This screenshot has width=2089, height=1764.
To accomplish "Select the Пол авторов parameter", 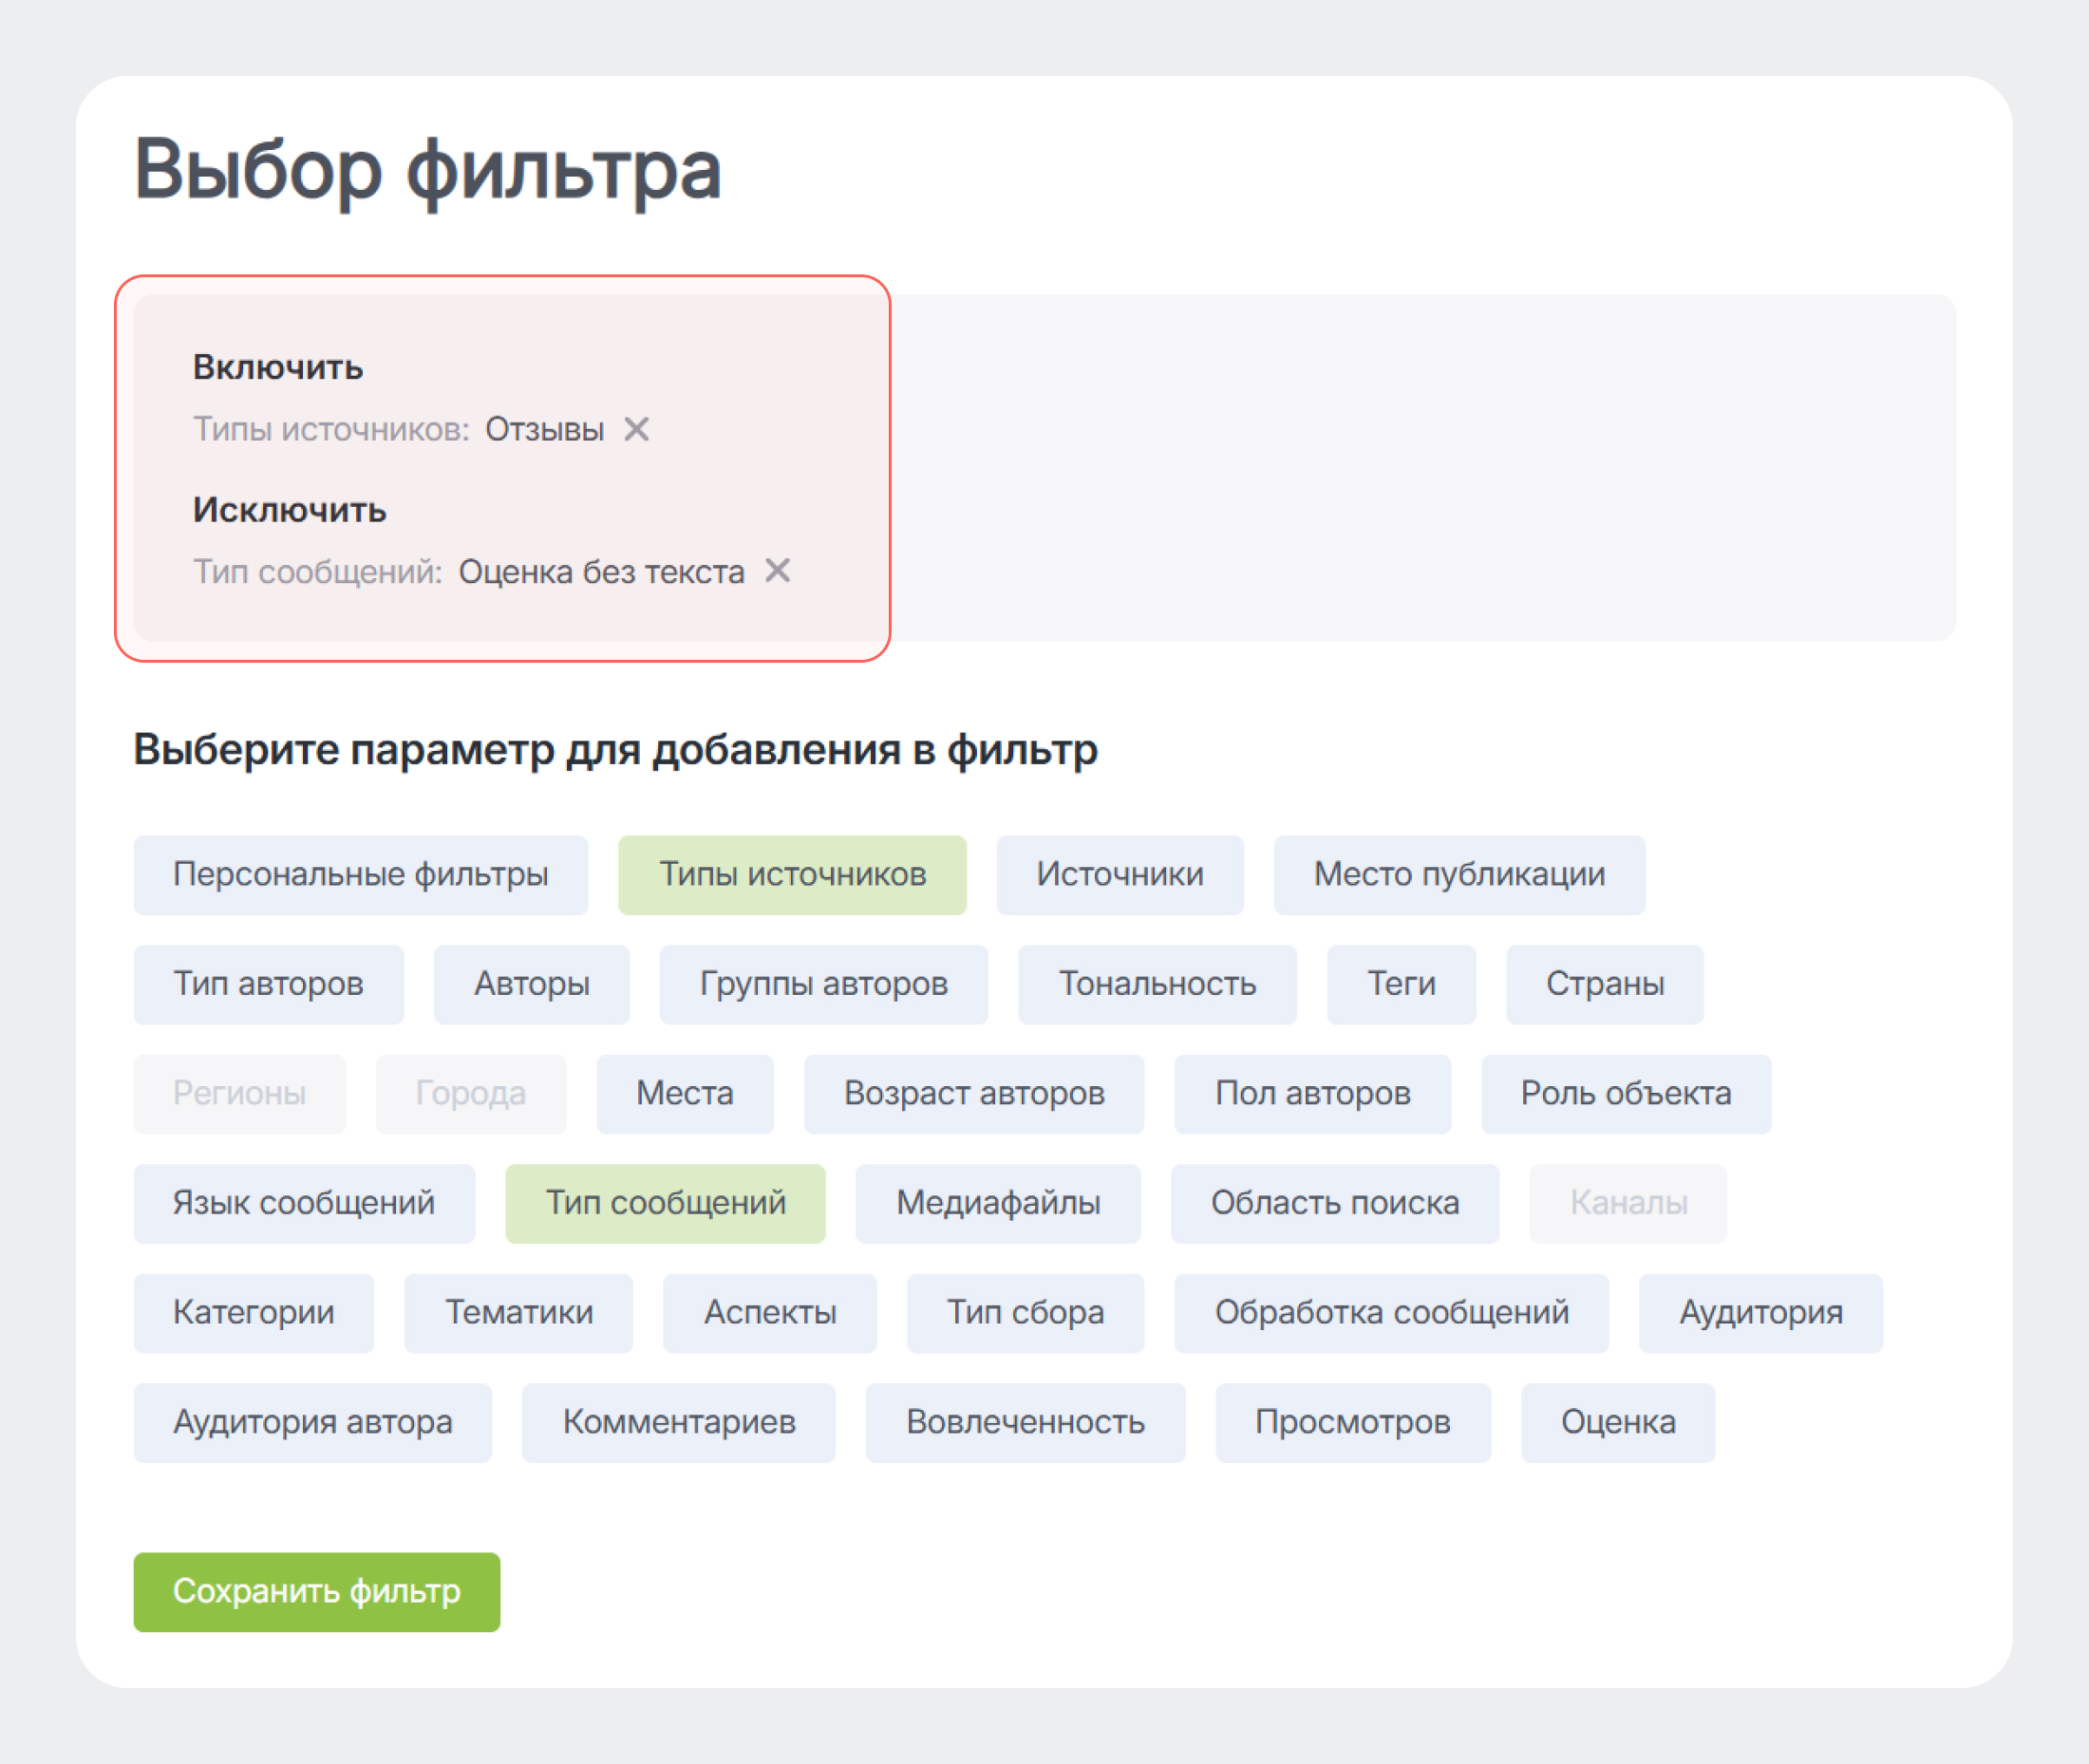I will click(x=1313, y=1094).
